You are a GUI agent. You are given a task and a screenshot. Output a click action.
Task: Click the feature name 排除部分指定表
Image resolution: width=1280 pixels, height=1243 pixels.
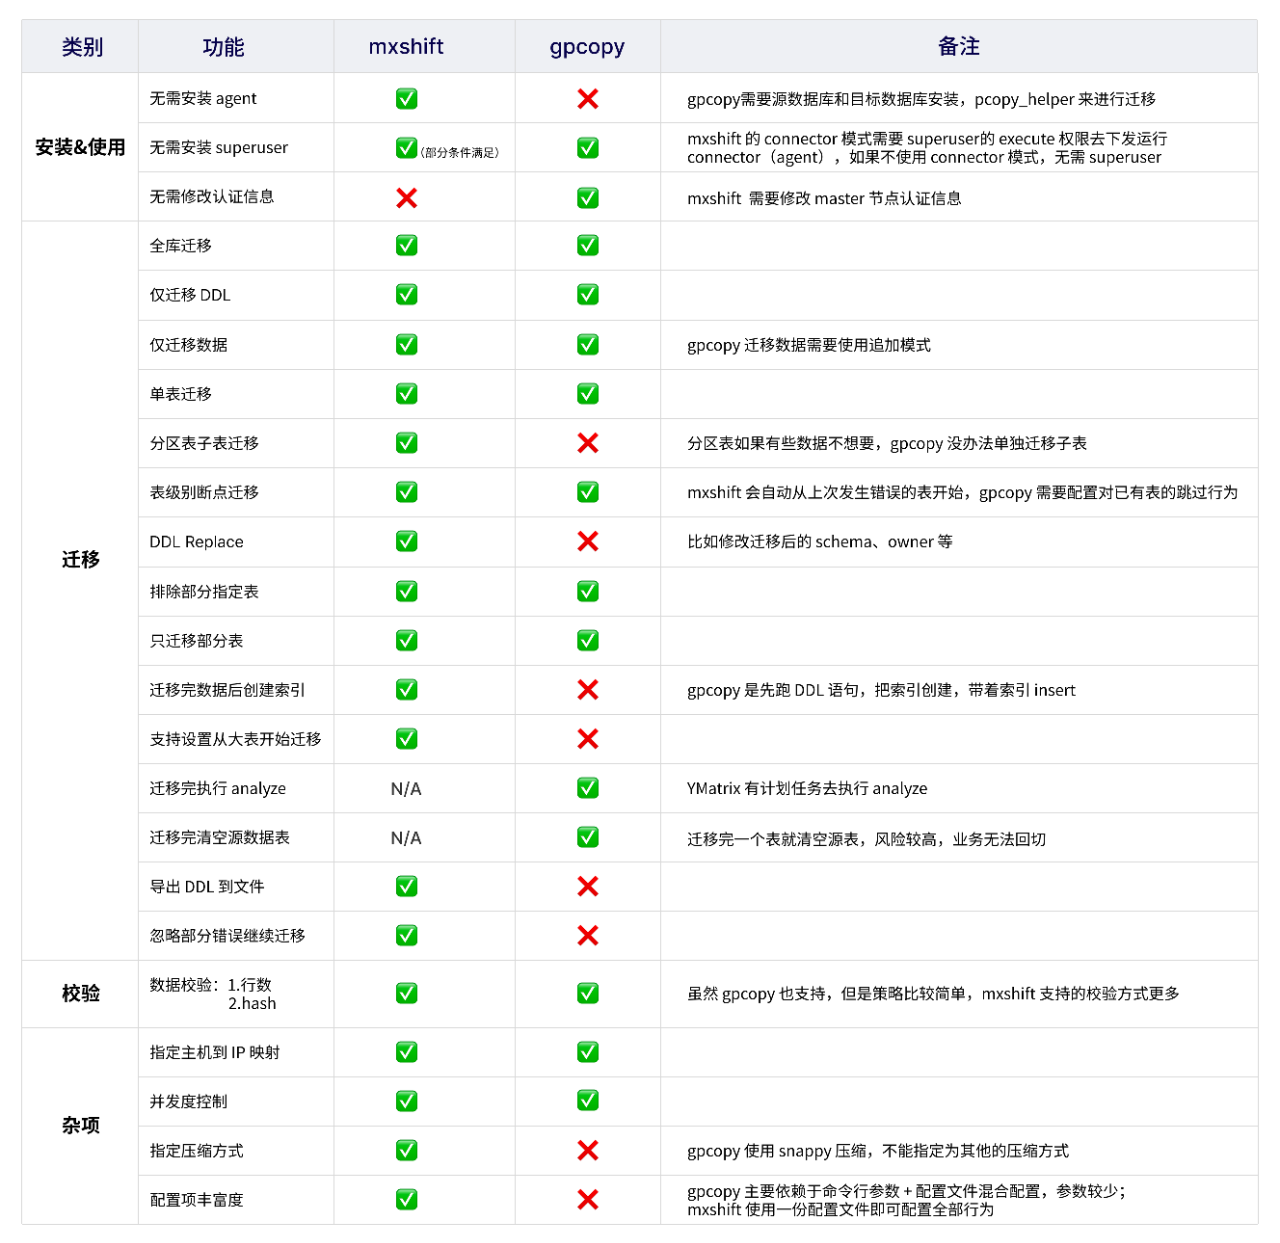204,591
